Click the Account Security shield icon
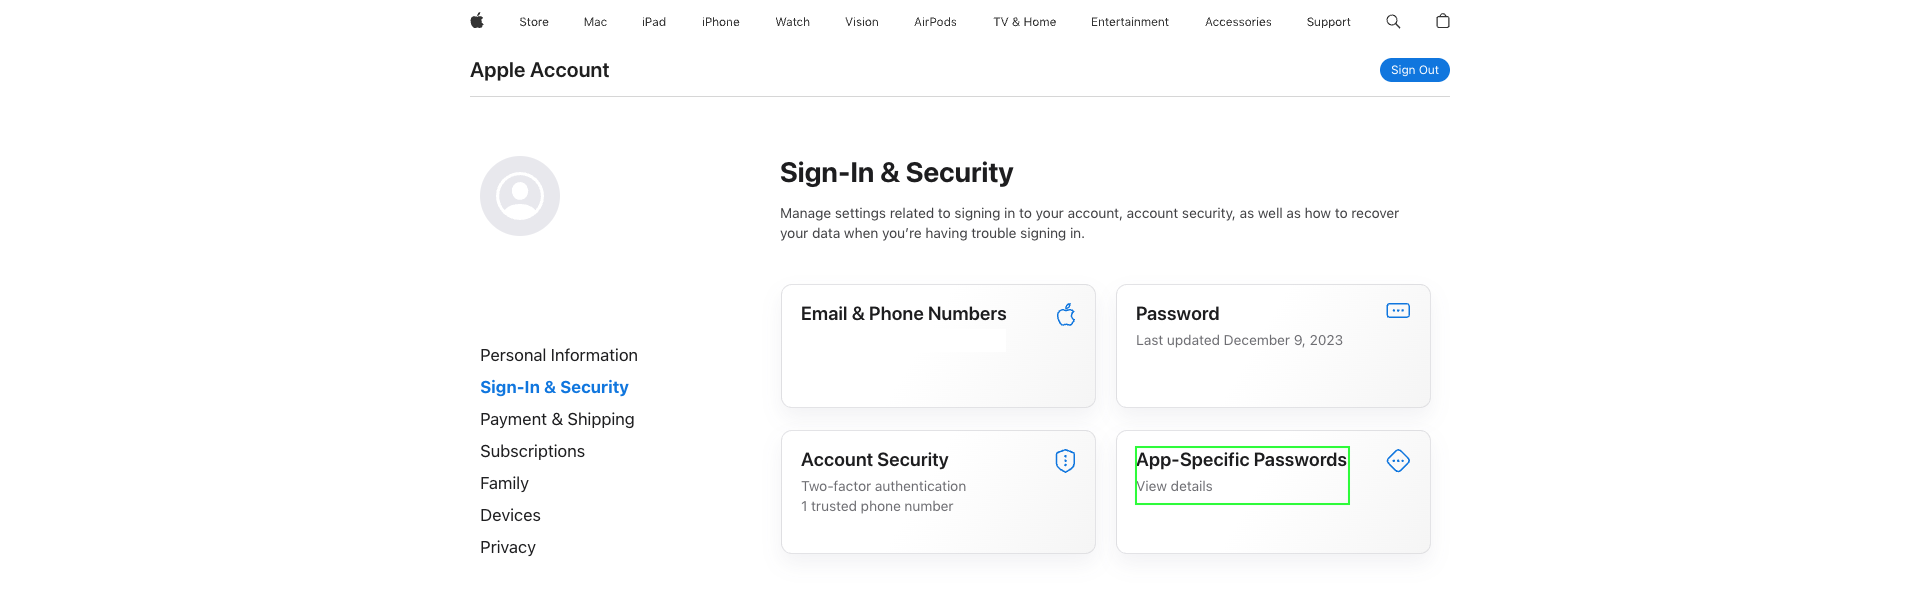This screenshot has width=1919, height=597. pos(1065,460)
